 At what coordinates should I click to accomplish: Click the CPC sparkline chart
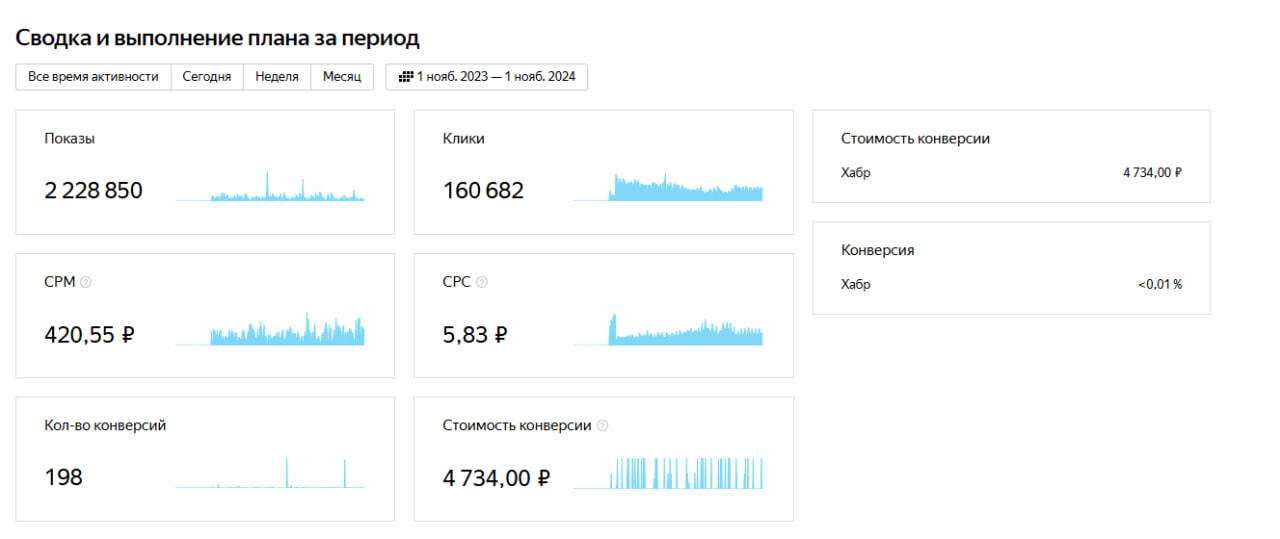coord(668,330)
